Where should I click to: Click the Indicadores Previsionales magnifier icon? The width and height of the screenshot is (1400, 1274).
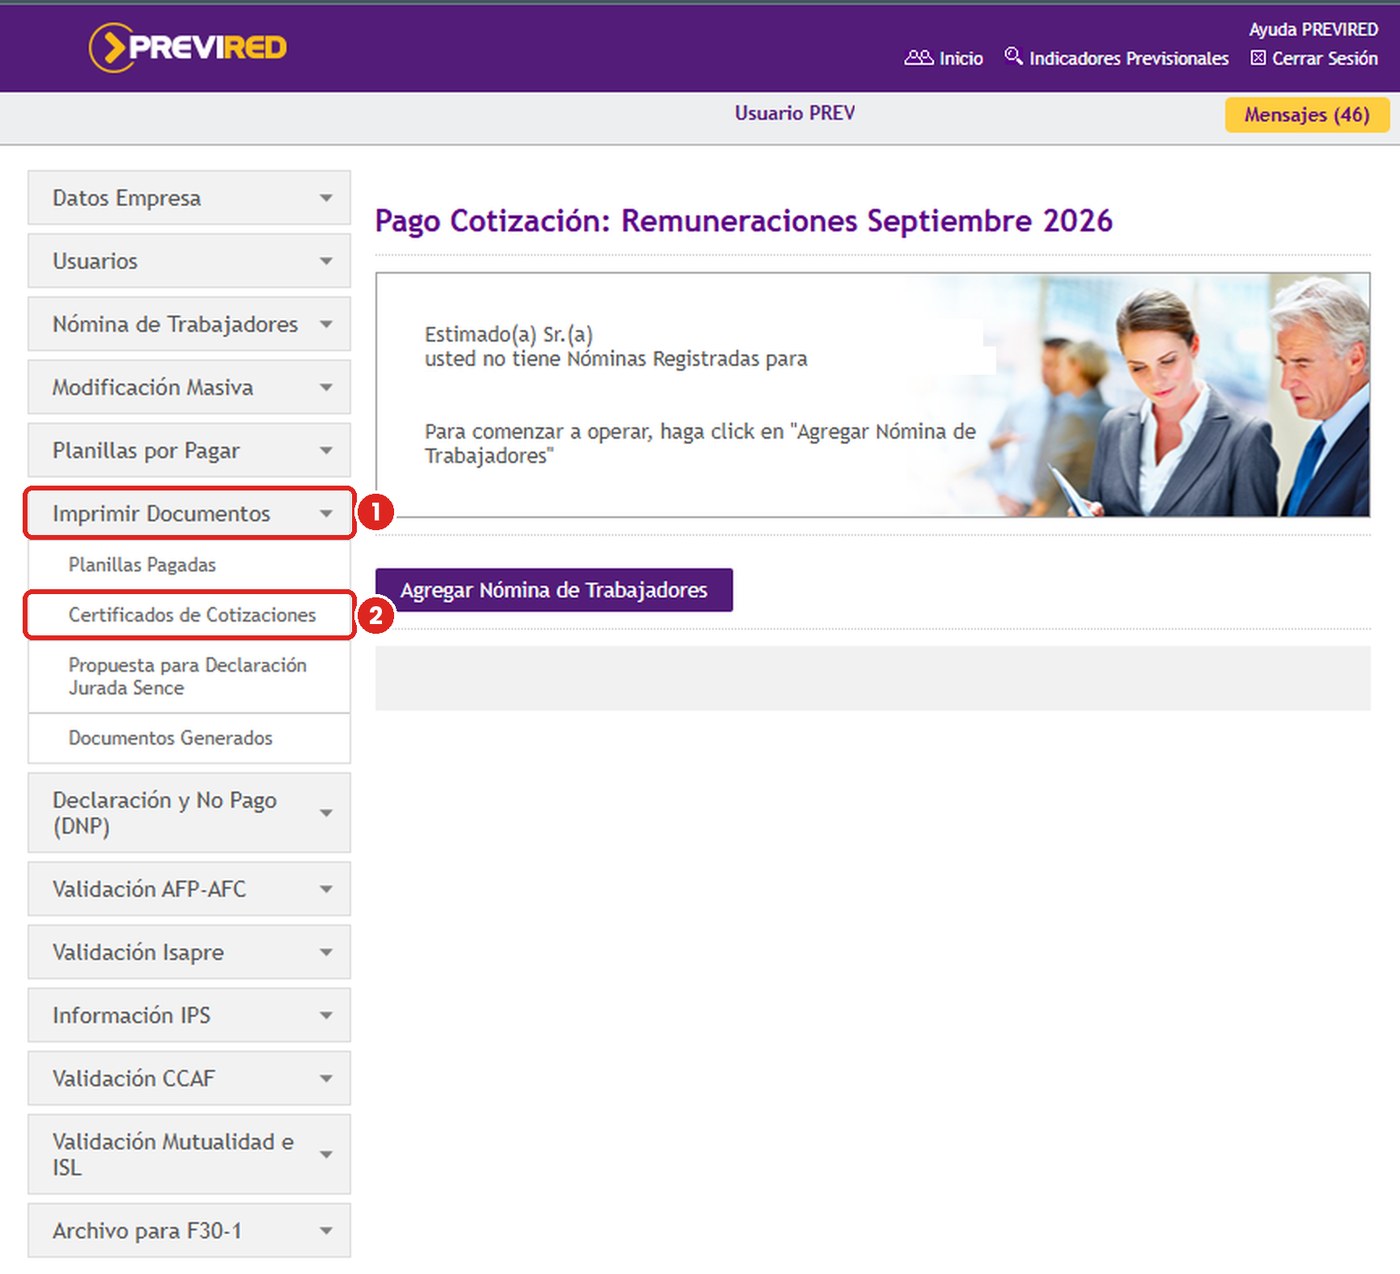pos(1013,56)
